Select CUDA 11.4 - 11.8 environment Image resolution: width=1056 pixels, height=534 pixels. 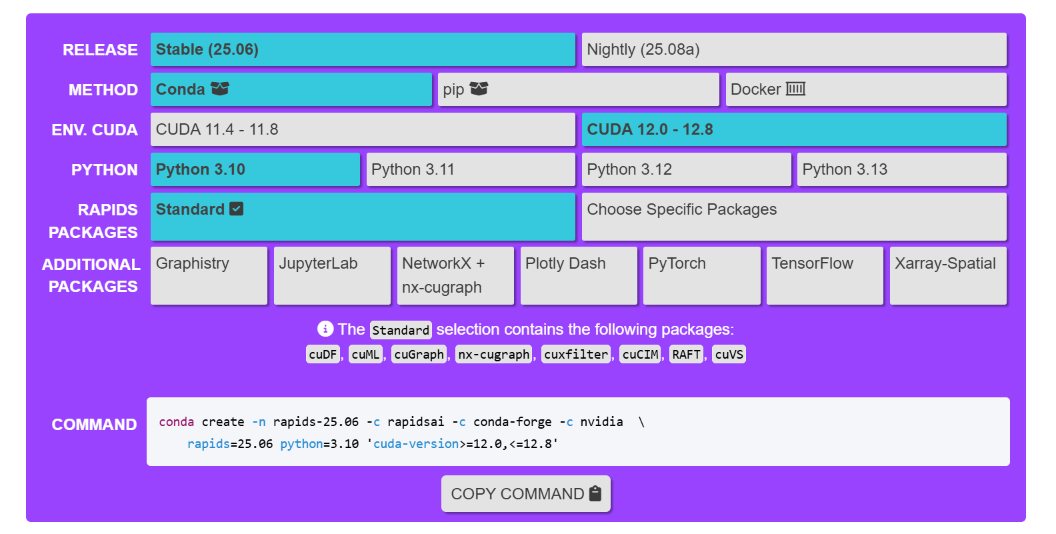click(x=363, y=129)
